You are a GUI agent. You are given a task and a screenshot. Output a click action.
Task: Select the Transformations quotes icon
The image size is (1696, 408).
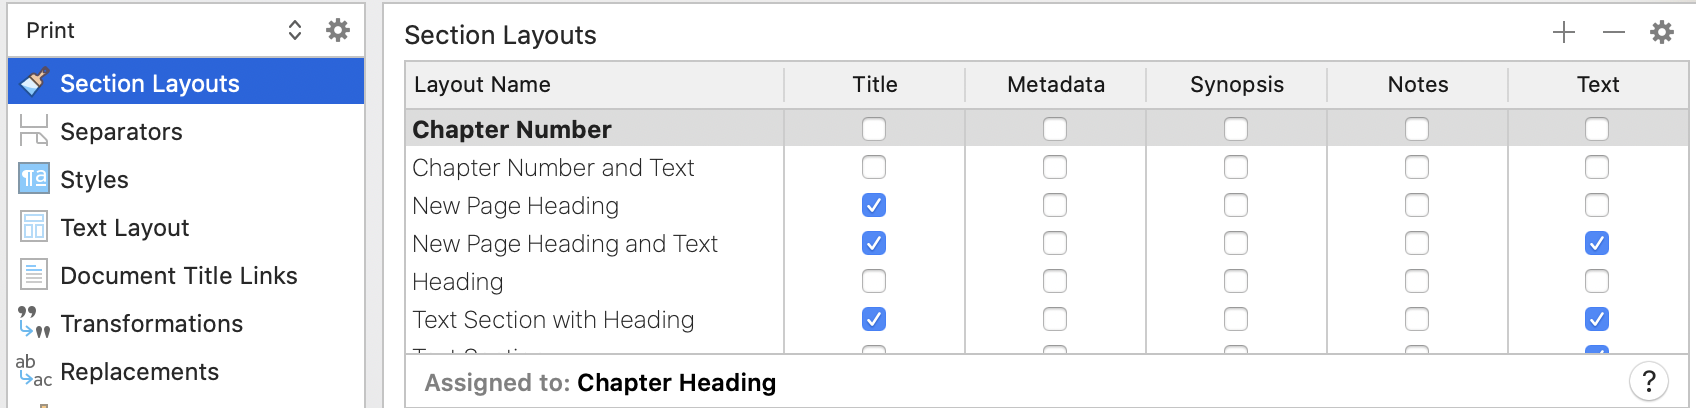point(34,323)
